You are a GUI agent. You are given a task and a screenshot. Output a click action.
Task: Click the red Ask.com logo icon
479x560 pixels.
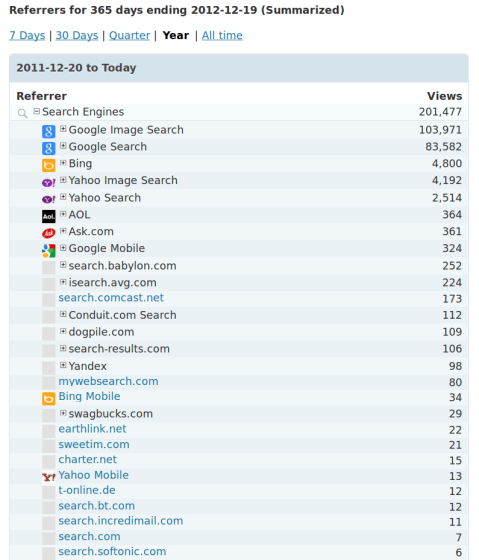(x=49, y=233)
